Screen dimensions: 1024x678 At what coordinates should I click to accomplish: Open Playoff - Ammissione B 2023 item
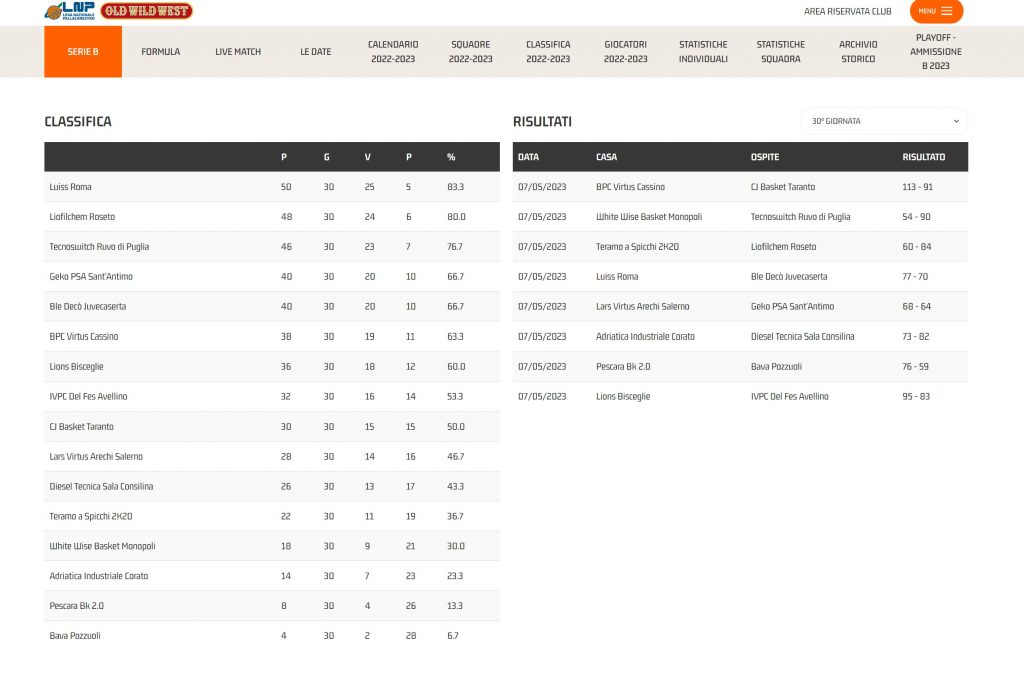pyautogui.click(x=935, y=52)
